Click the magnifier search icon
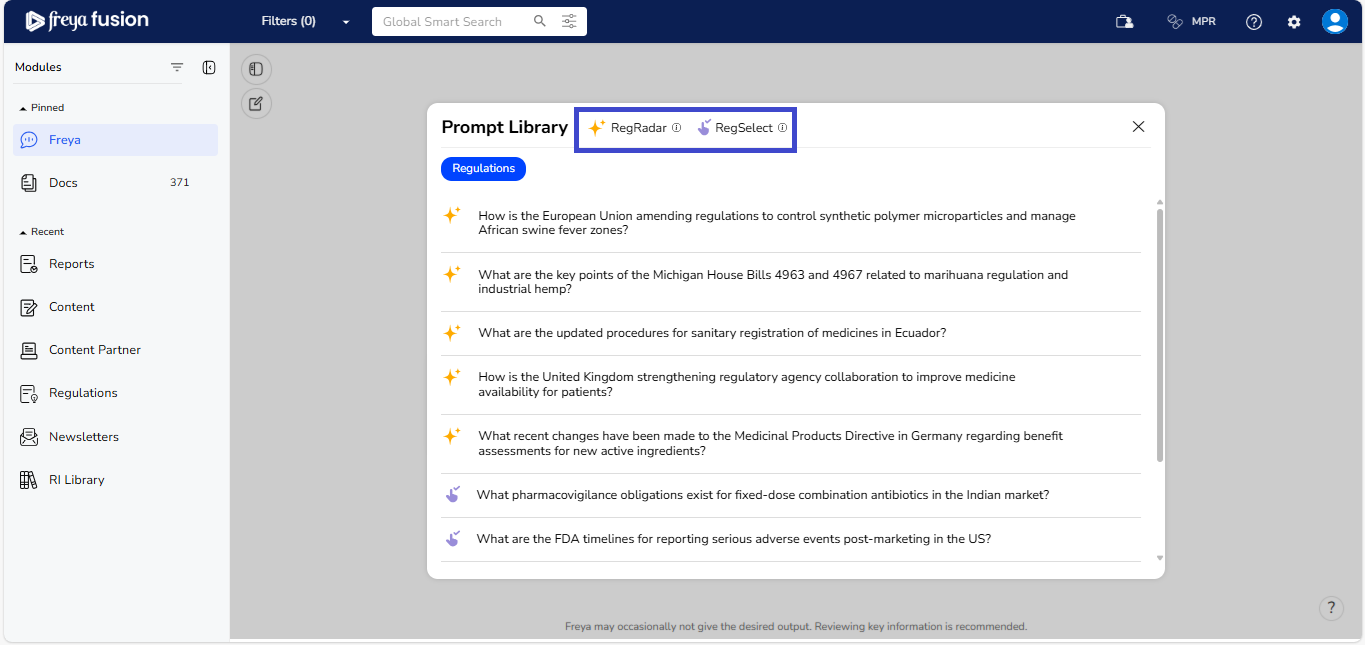The width and height of the screenshot is (1368, 645). coord(540,21)
